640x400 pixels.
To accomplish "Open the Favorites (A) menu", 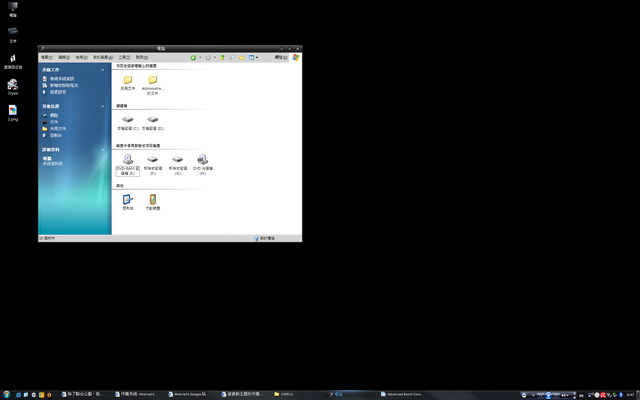I will click(102, 58).
